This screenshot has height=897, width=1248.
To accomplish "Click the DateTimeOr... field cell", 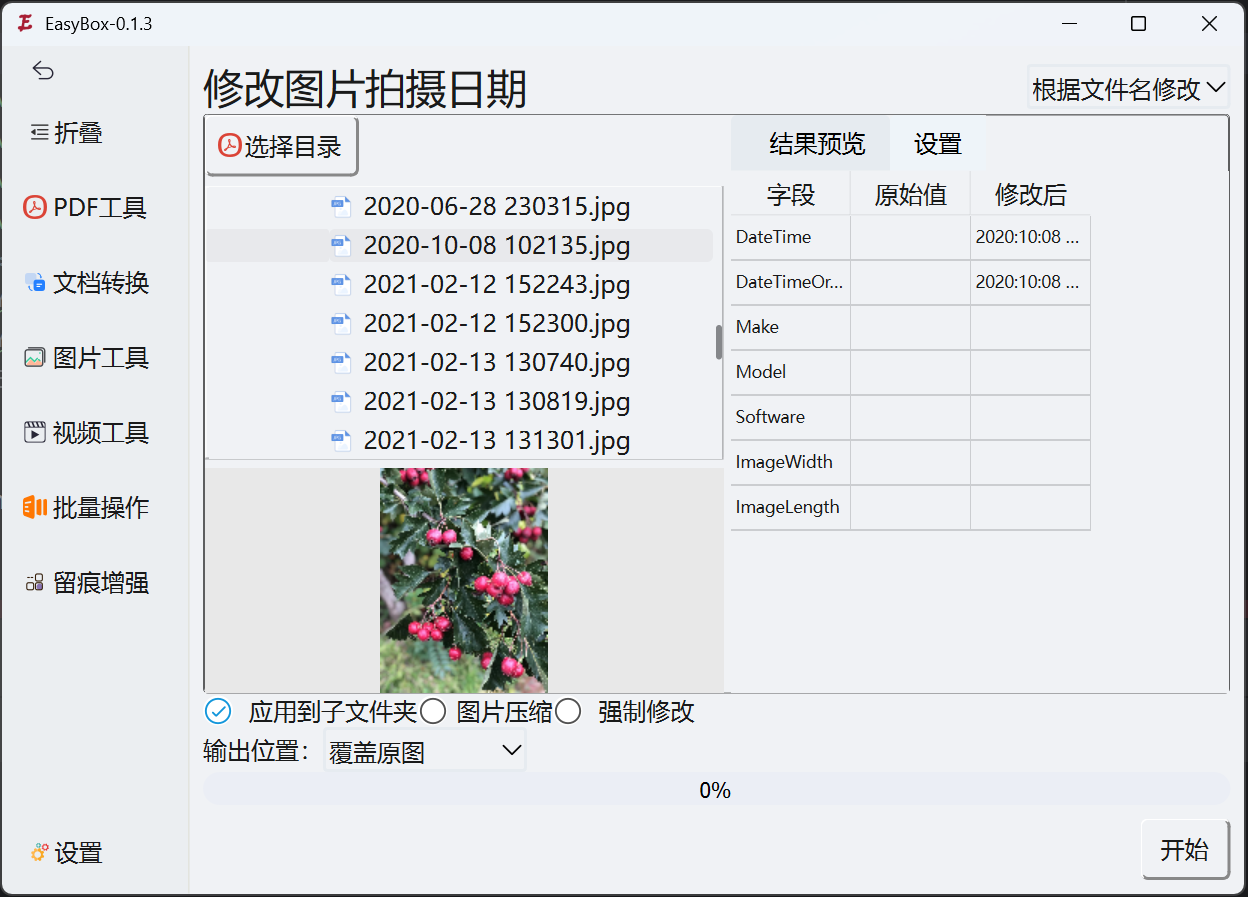I will point(791,282).
